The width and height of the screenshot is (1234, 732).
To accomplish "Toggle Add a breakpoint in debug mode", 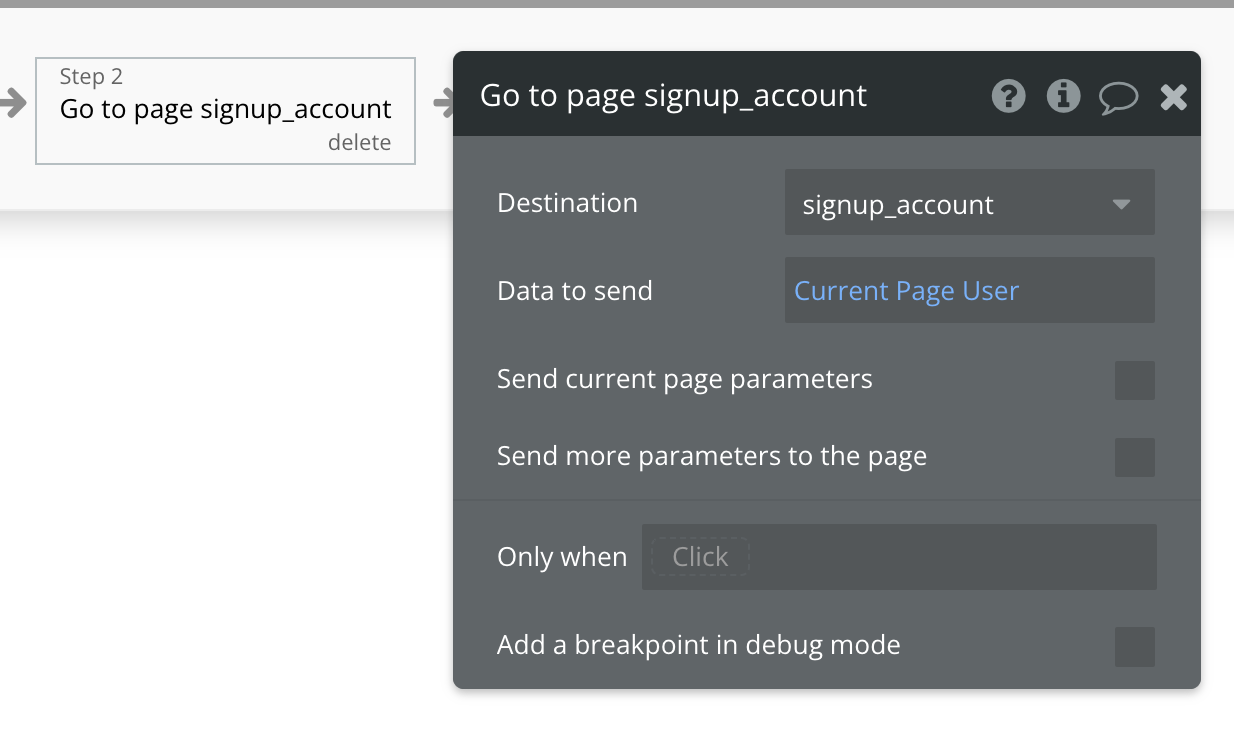I will click(1134, 646).
